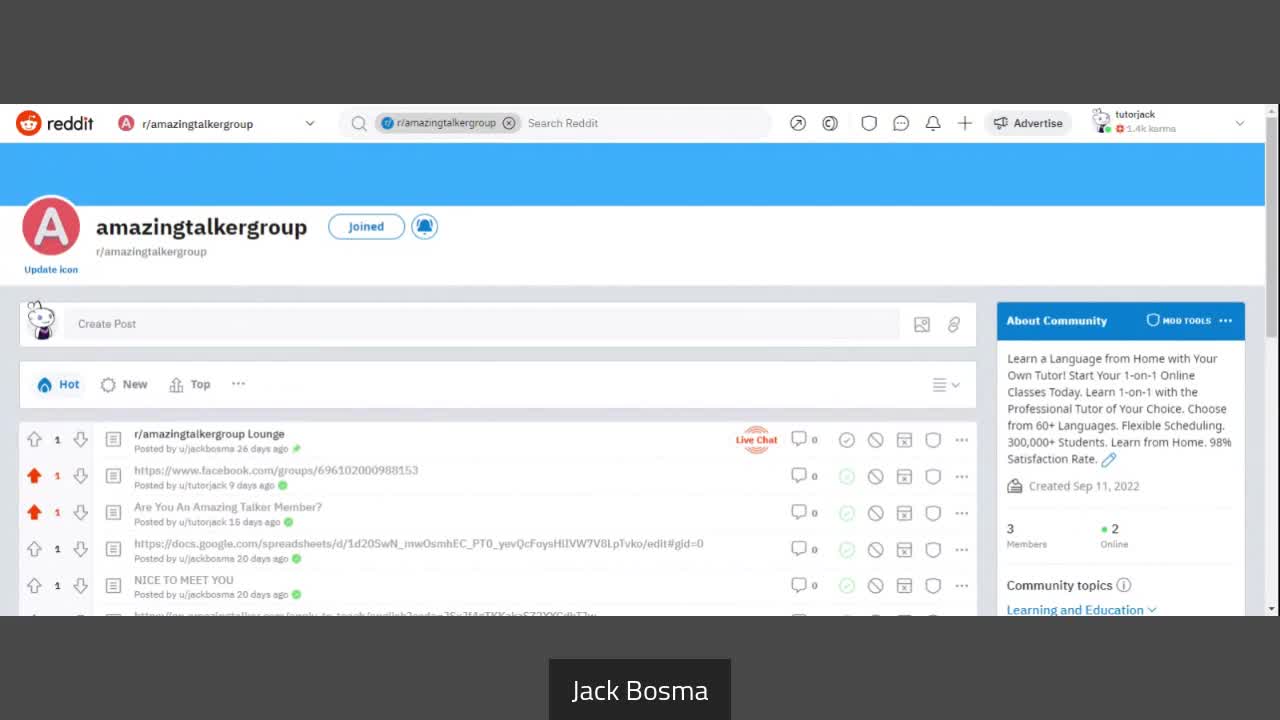Open mod shield on the Lounge post
This screenshot has height=720, width=1280.
(933, 440)
